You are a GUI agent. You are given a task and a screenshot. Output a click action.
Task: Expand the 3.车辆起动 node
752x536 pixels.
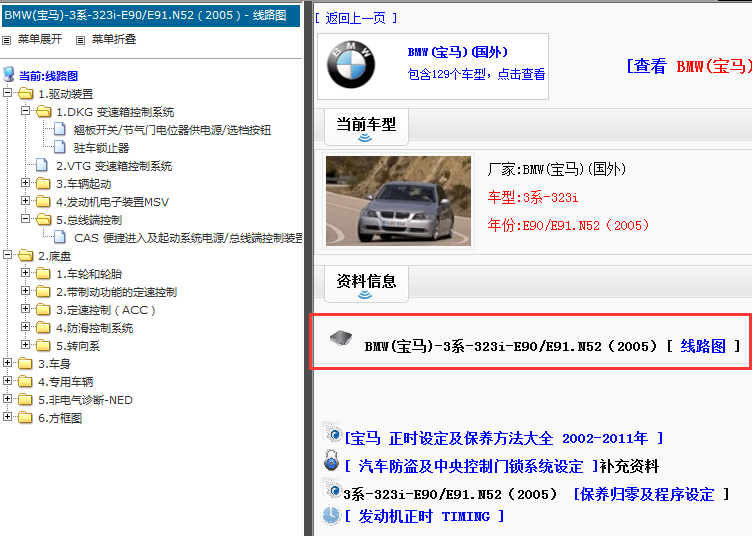pyautogui.click(x=26, y=183)
